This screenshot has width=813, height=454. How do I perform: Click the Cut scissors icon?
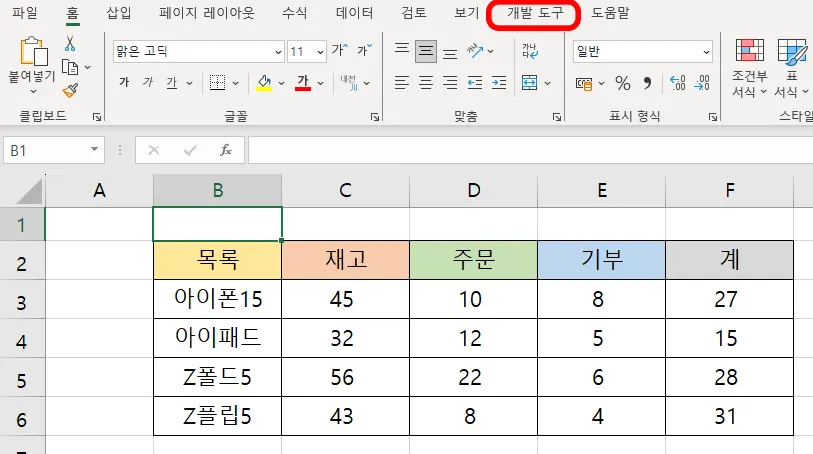pos(70,44)
